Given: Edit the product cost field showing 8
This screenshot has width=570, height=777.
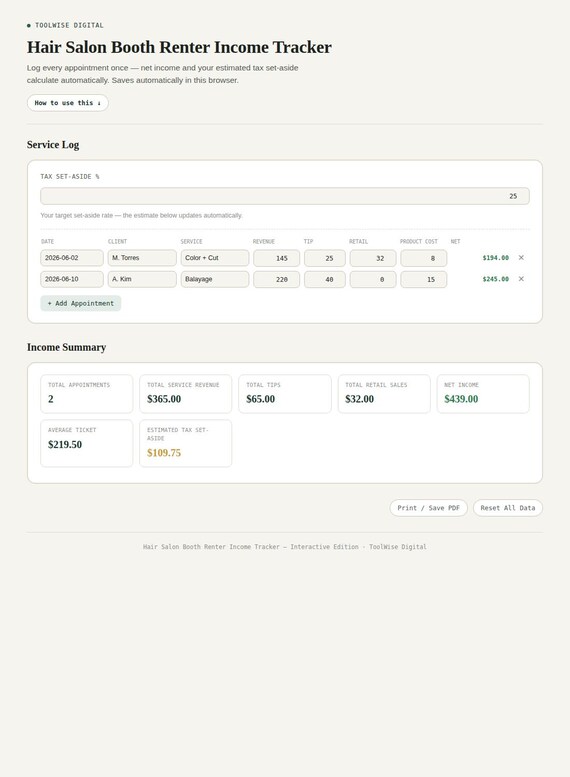Looking at the screenshot, I should click(x=424, y=258).
